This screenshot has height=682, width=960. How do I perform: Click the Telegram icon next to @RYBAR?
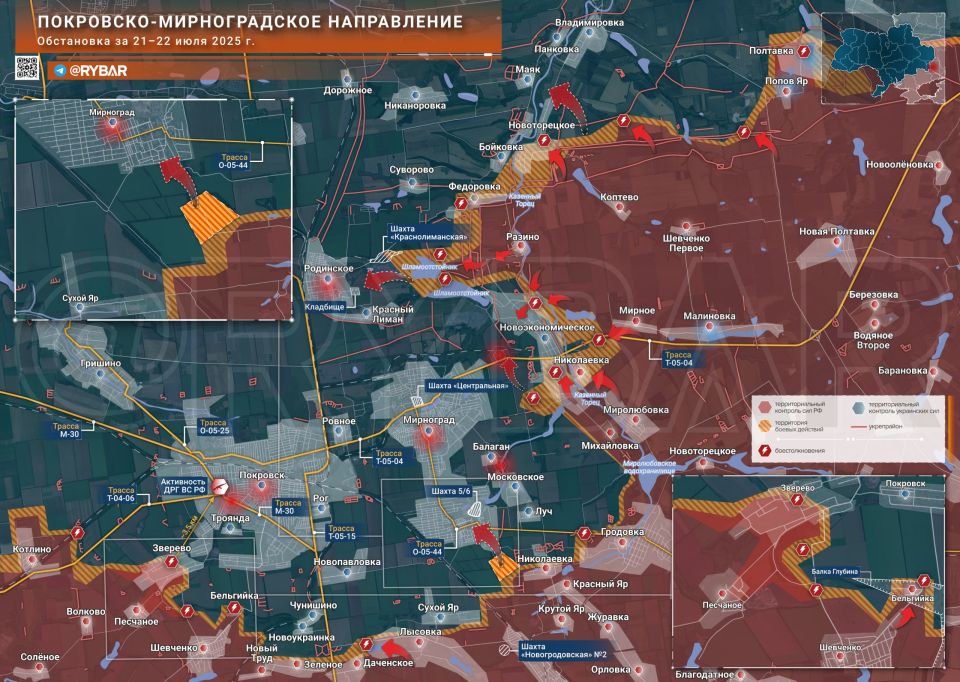(x=60, y=71)
